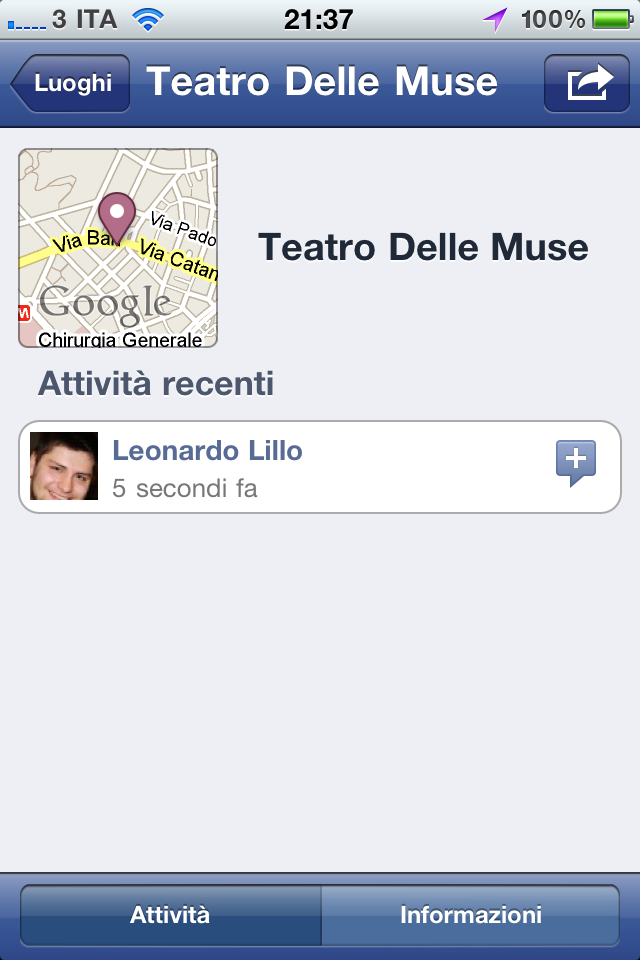Tap the 3 ITA carrier label
This screenshot has height=960, width=640.
(85, 20)
